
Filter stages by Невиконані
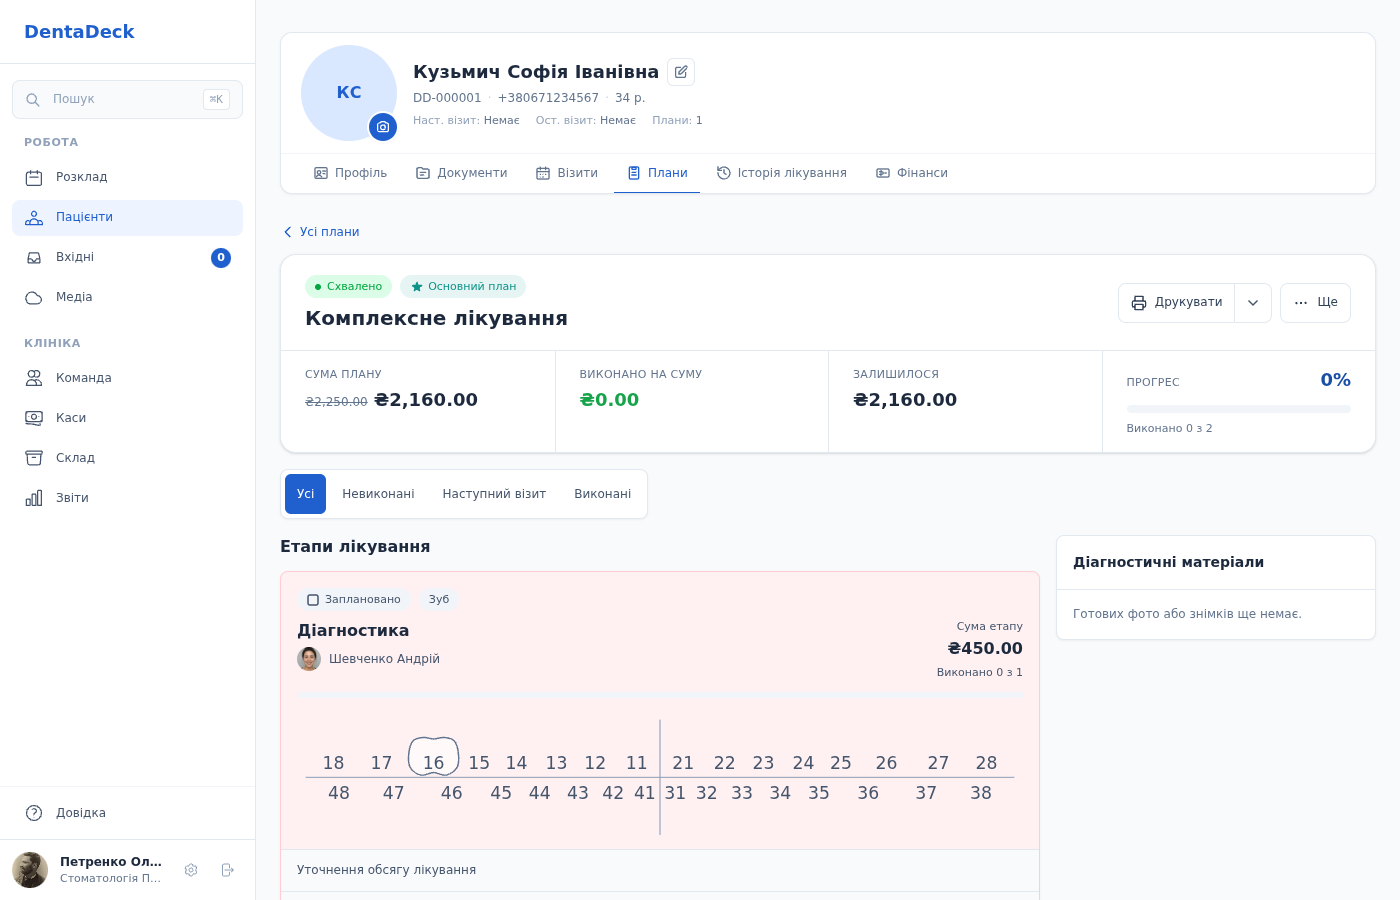click(x=378, y=494)
